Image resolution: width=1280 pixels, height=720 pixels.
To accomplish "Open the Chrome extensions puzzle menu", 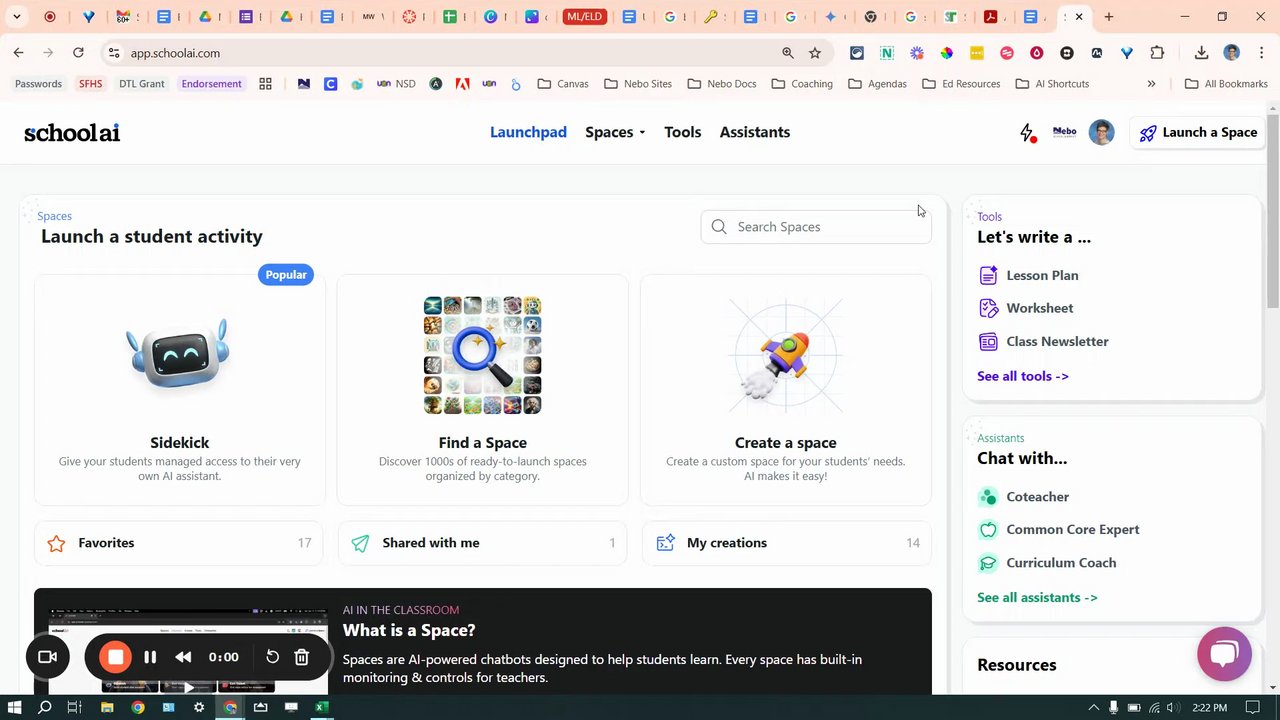I will point(1157,53).
